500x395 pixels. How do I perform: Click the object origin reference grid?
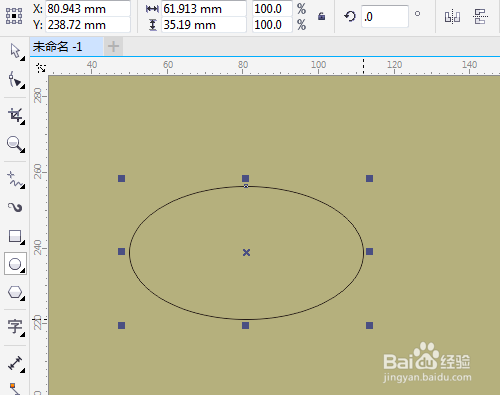click(14, 16)
